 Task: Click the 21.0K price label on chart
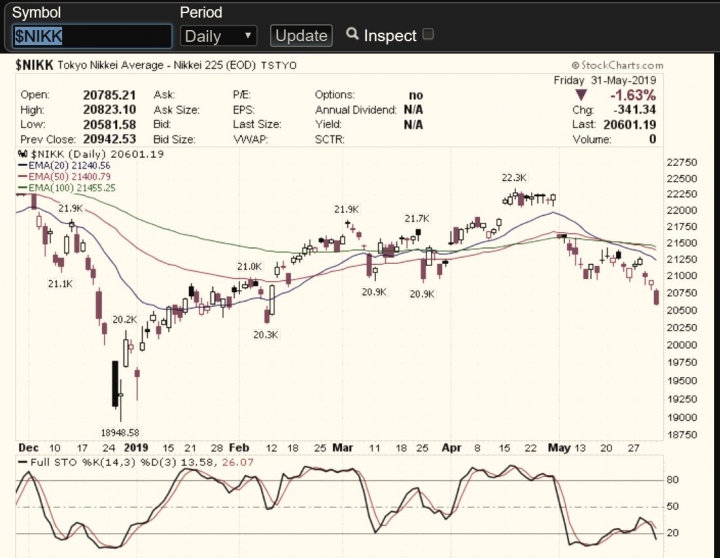coord(249,266)
